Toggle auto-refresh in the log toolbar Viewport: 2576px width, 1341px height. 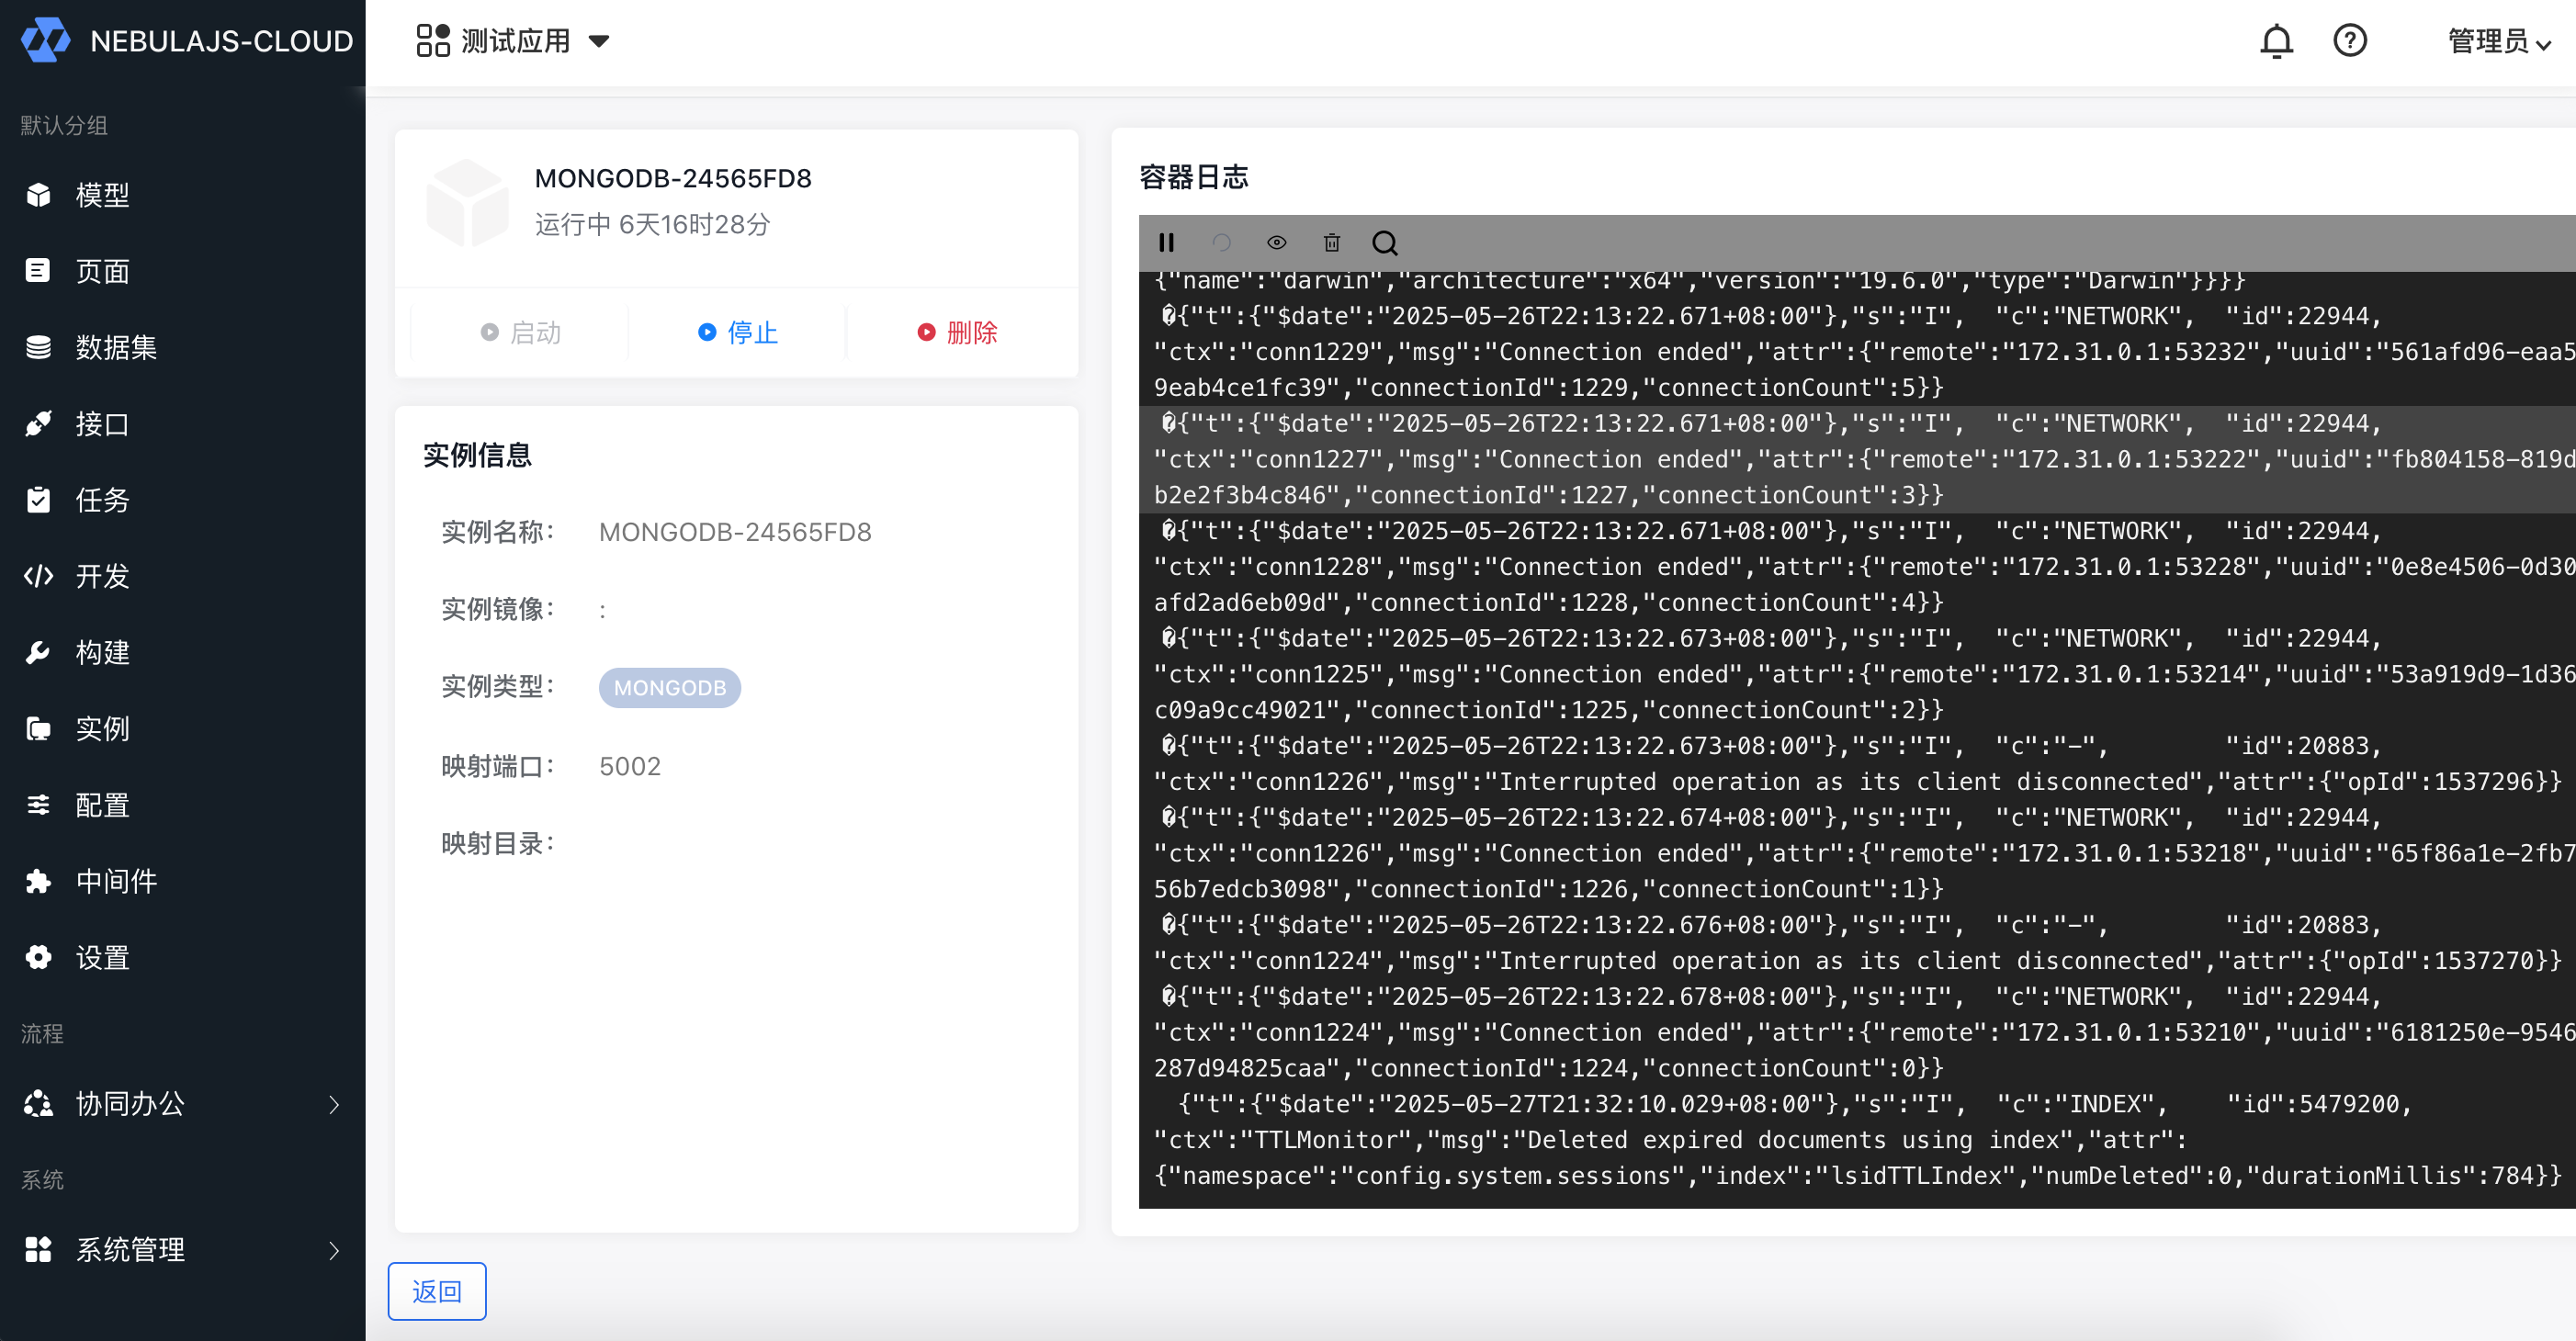(x=1221, y=242)
